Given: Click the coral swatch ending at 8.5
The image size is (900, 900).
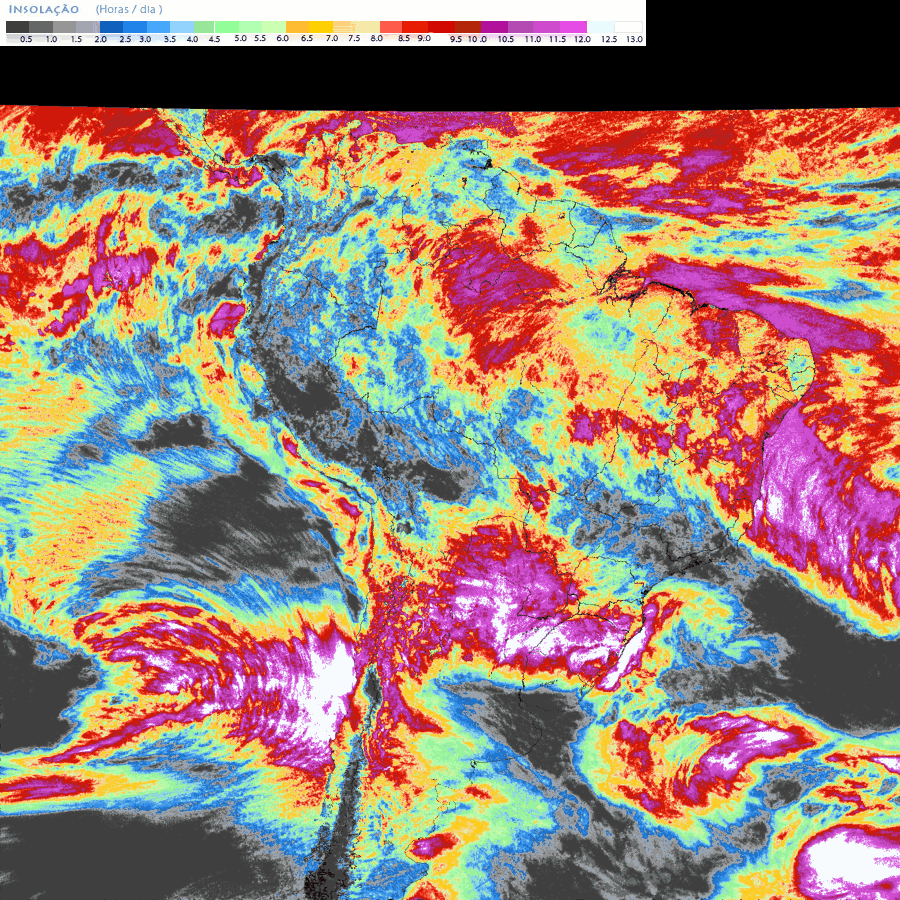Looking at the screenshot, I should click(391, 27).
